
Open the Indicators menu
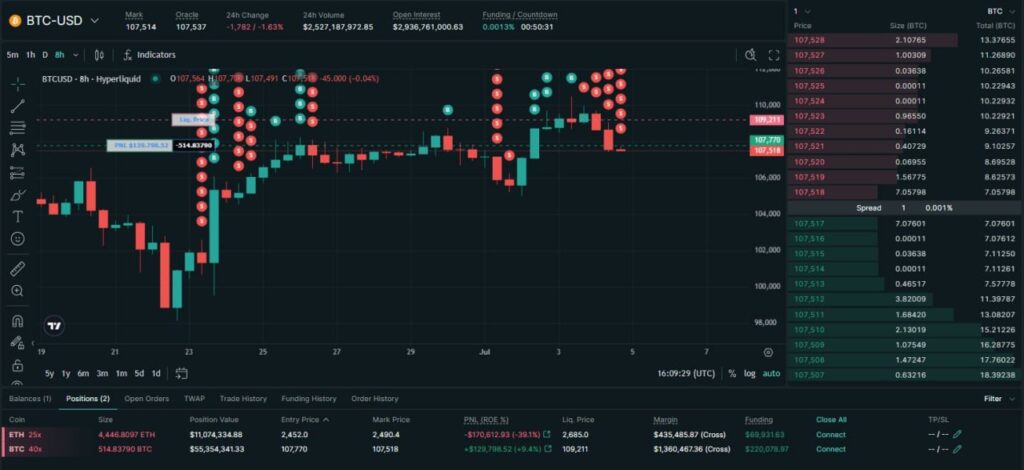click(149, 55)
